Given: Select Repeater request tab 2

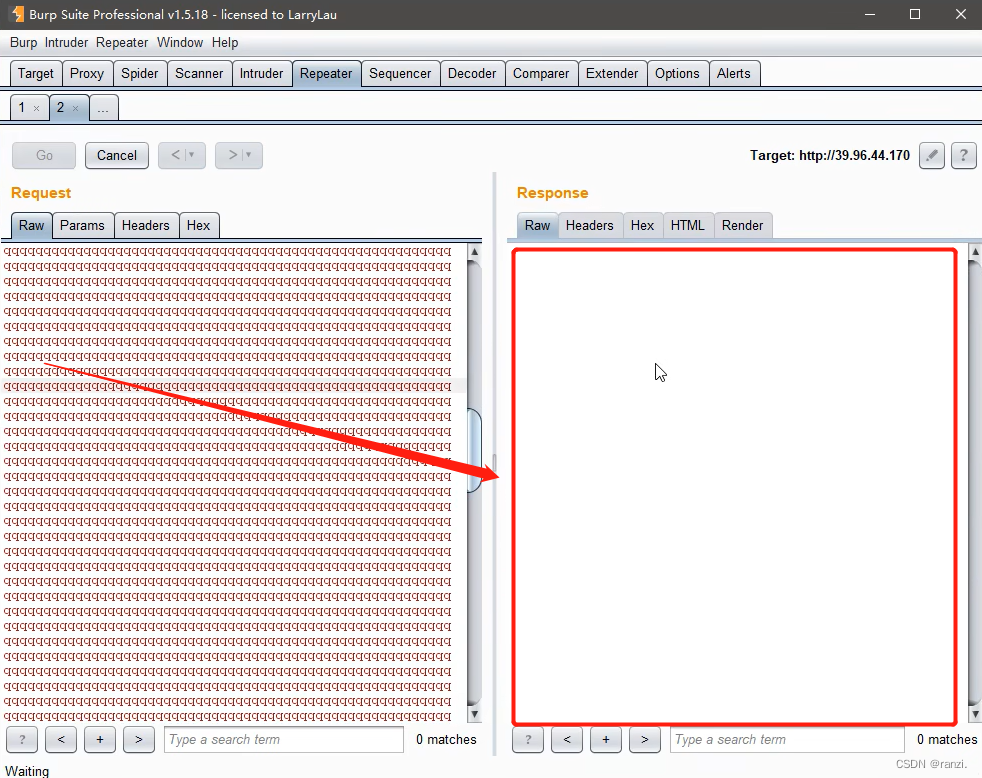Looking at the screenshot, I should [x=61, y=108].
